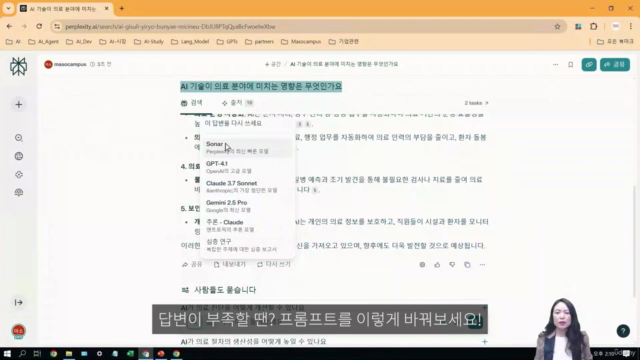The width and height of the screenshot is (640, 360).
Task: Expand related question AI가 의료 절차의 생산성
Action: [x=334, y=342]
